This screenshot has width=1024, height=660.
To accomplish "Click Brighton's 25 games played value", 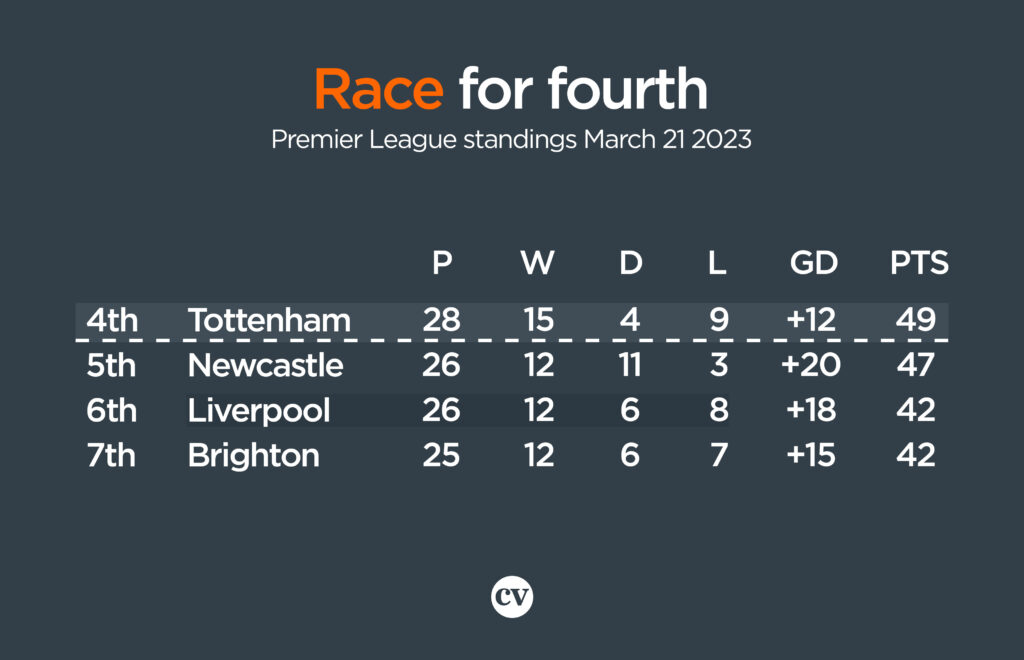I will coord(441,455).
